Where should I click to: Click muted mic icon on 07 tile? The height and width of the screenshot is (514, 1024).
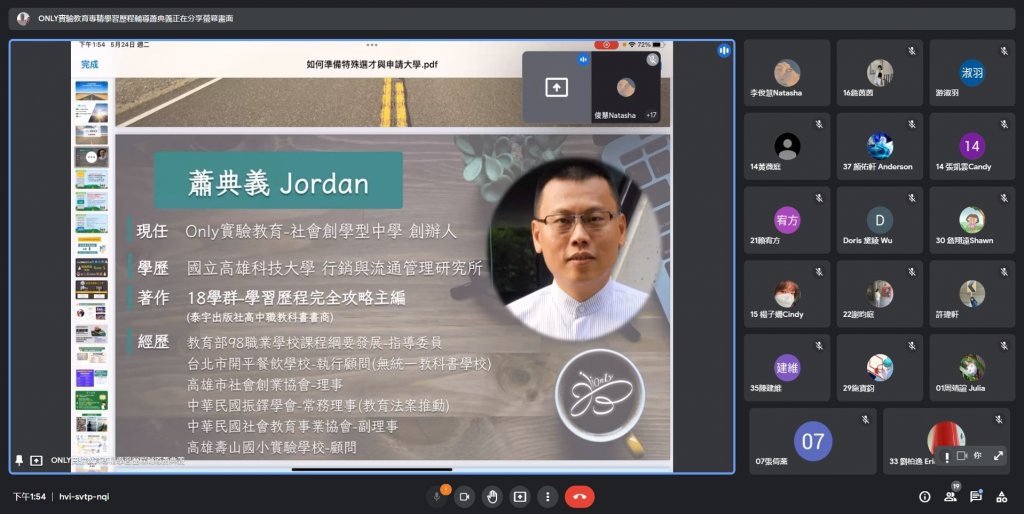[x=865, y=419]
